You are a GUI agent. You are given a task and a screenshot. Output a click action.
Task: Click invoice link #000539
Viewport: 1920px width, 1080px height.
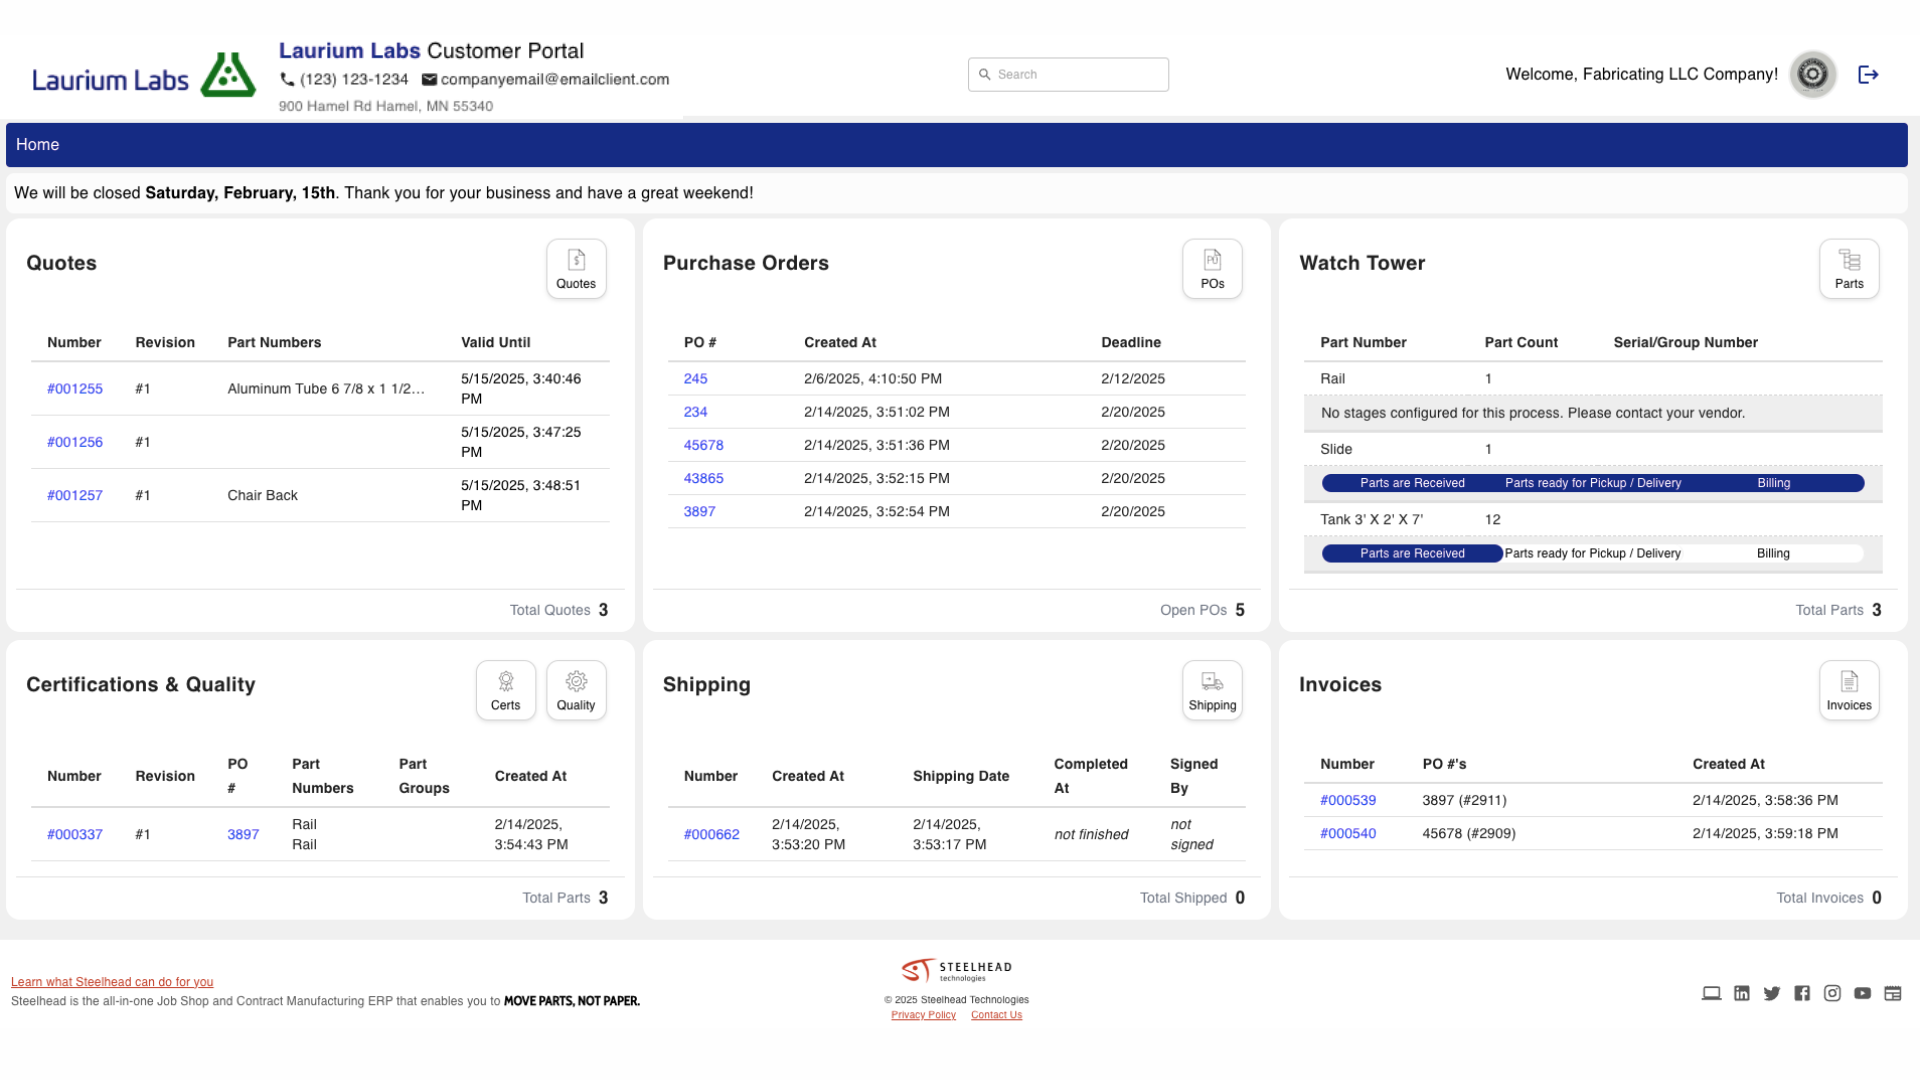(1348, 800)
